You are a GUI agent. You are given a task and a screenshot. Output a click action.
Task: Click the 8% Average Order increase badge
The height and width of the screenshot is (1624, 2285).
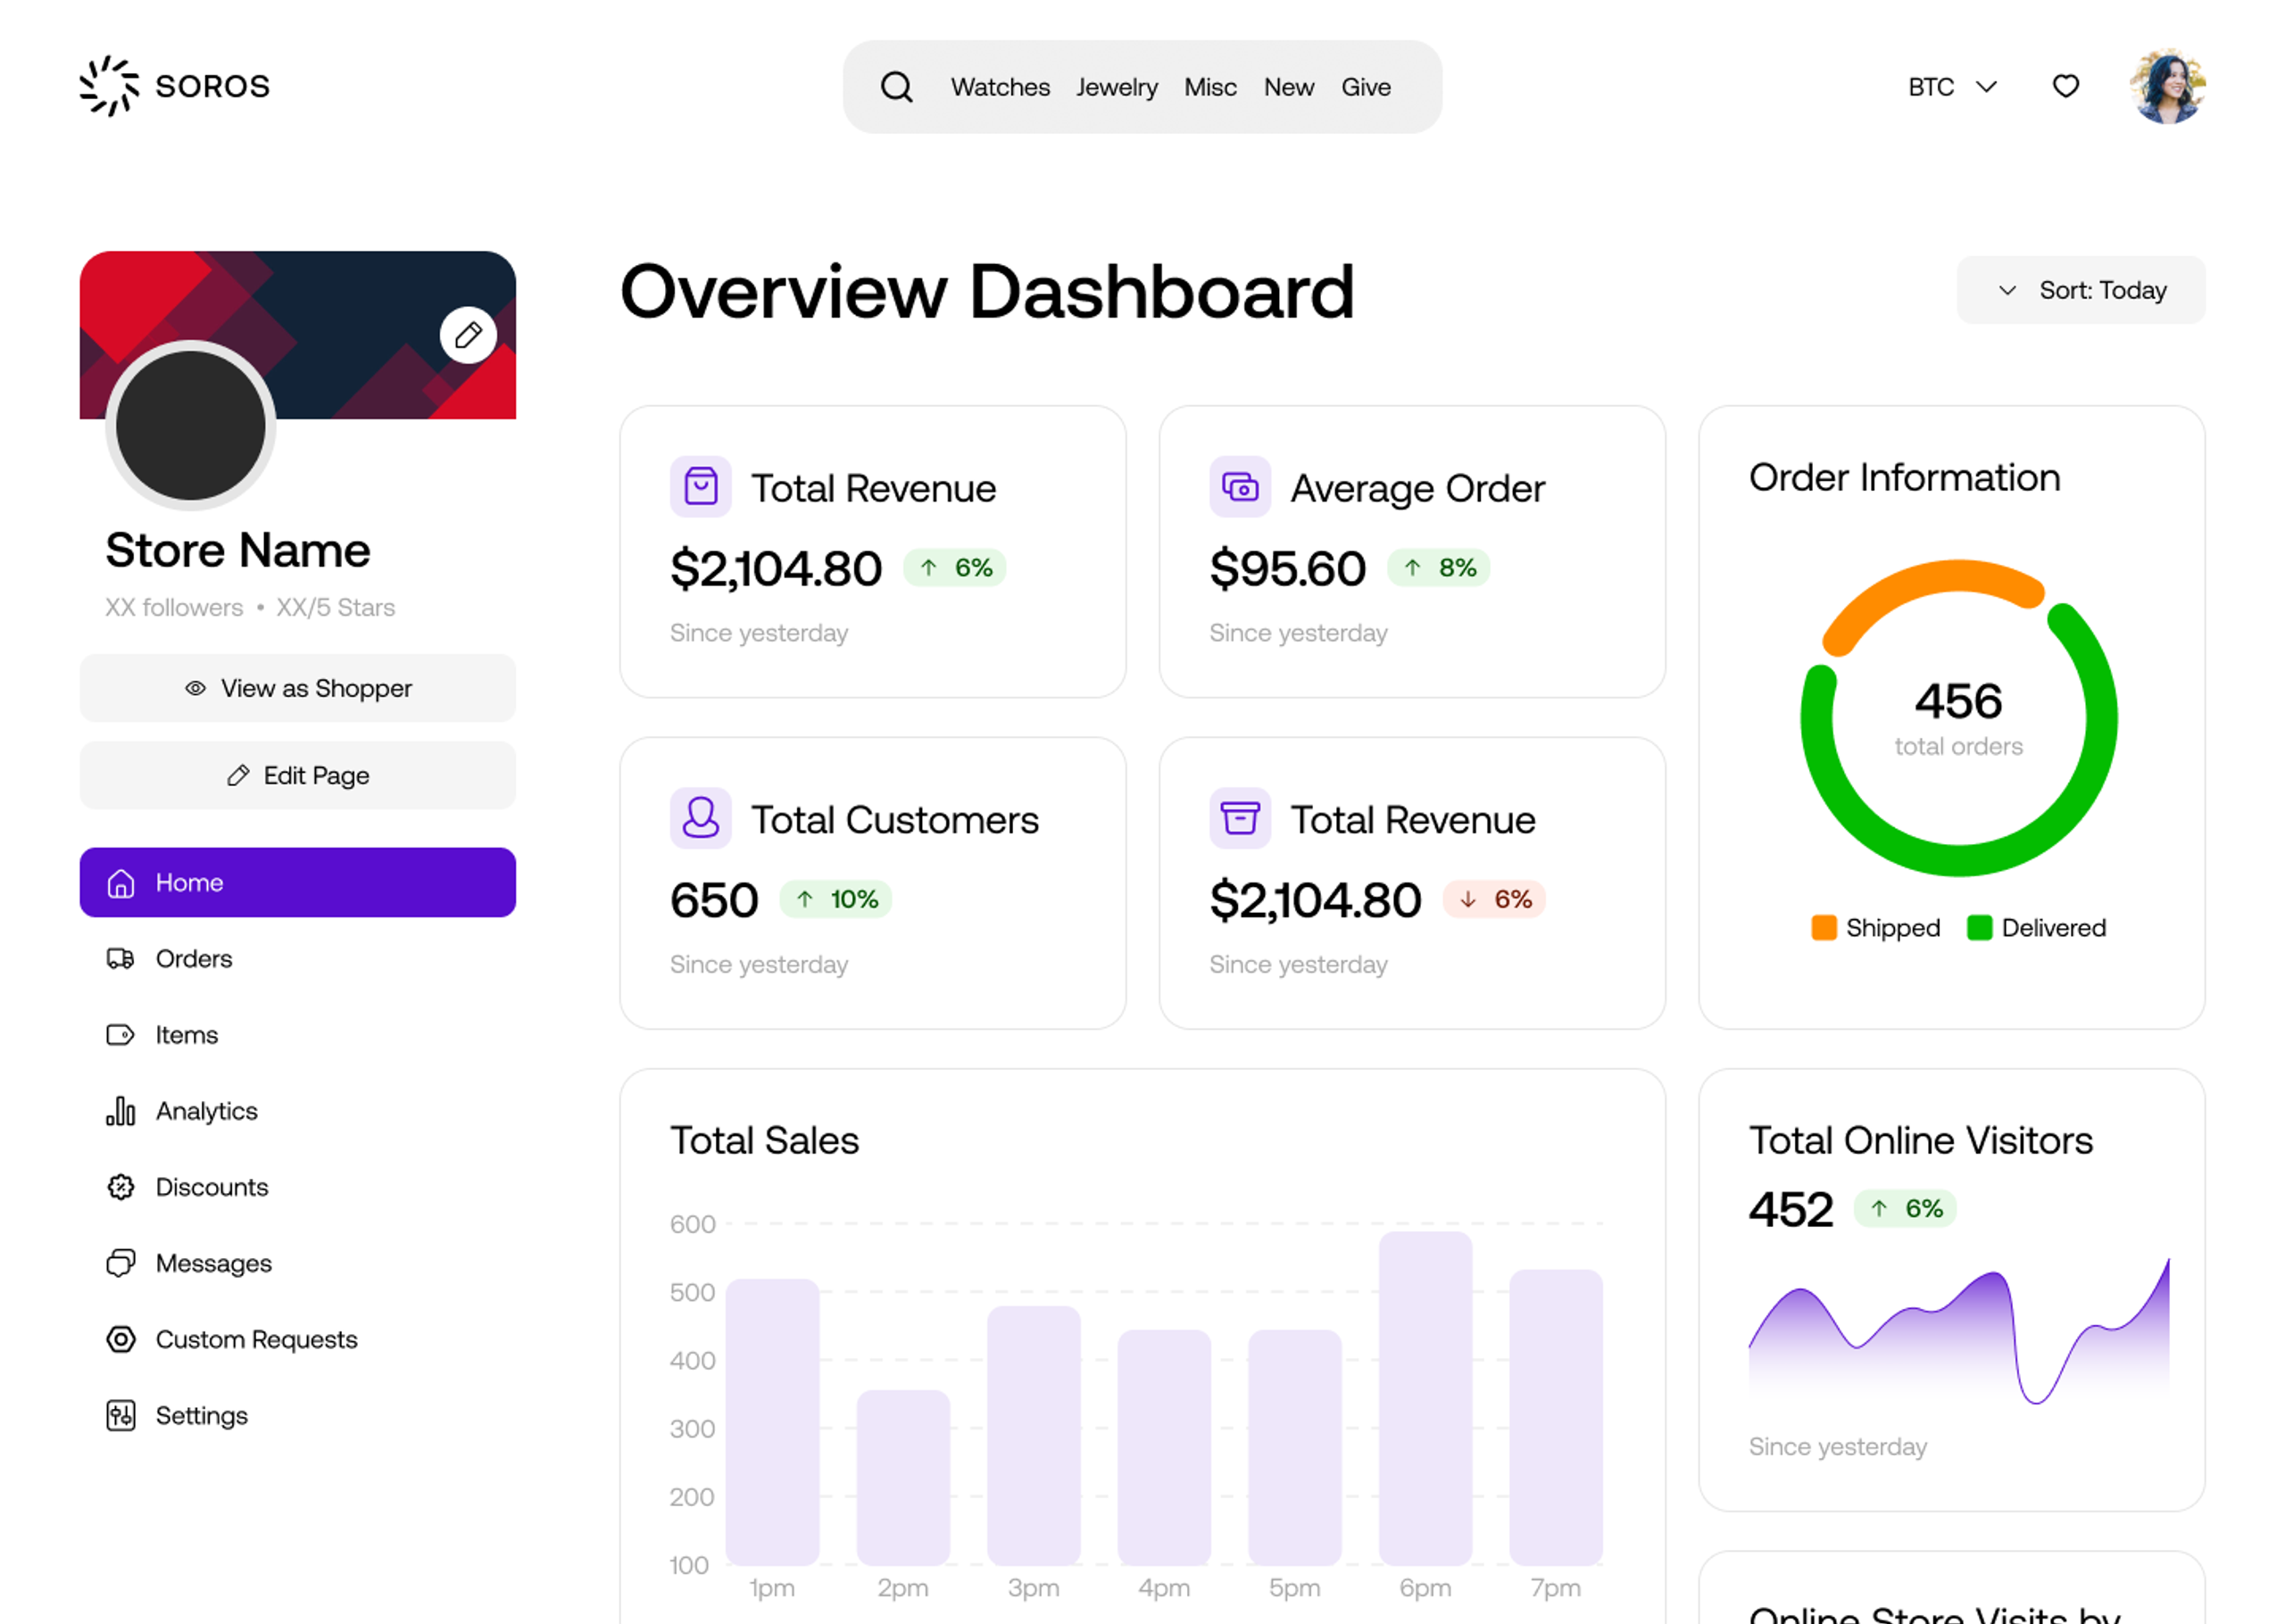1437,568
